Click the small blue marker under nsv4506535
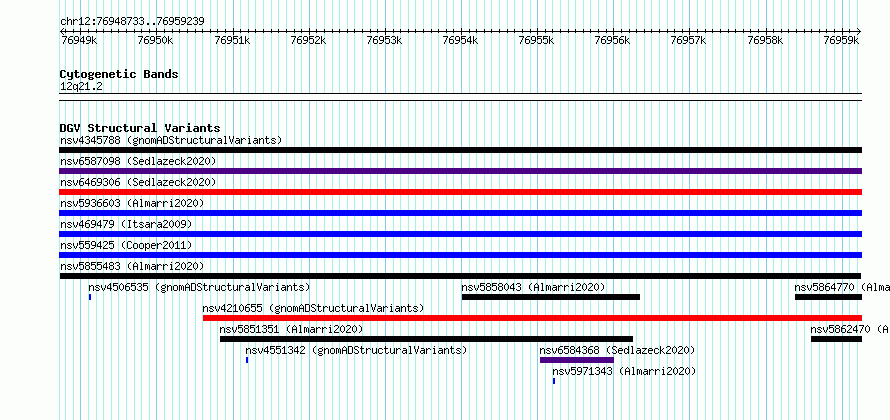890x420 pixels. point(90,297)
